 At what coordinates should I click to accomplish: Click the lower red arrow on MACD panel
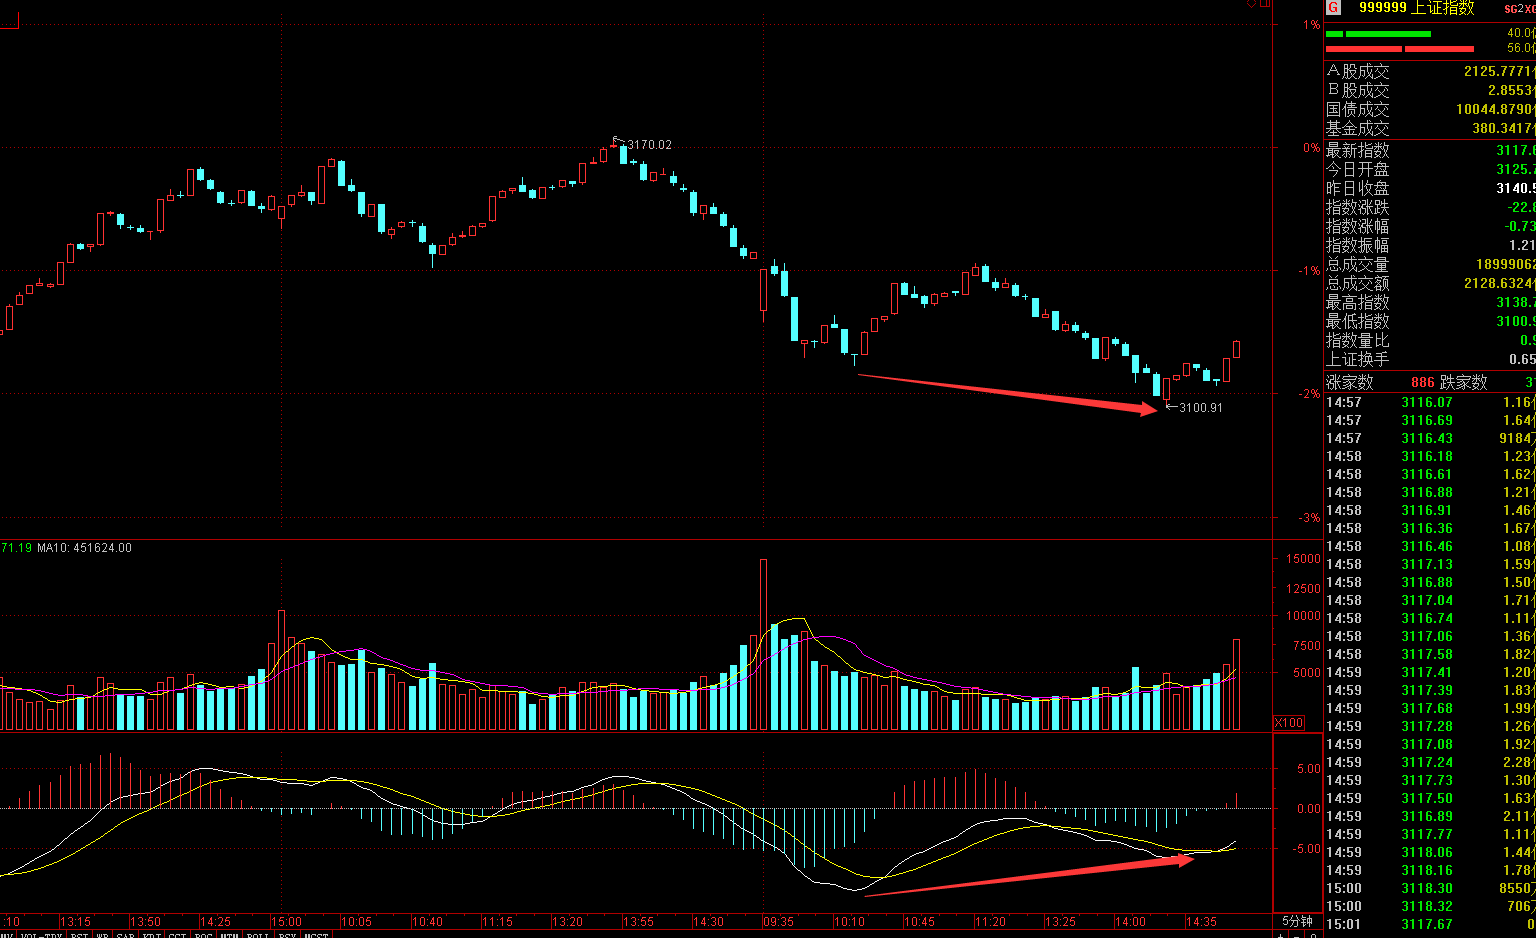[x=1029, y=875]
